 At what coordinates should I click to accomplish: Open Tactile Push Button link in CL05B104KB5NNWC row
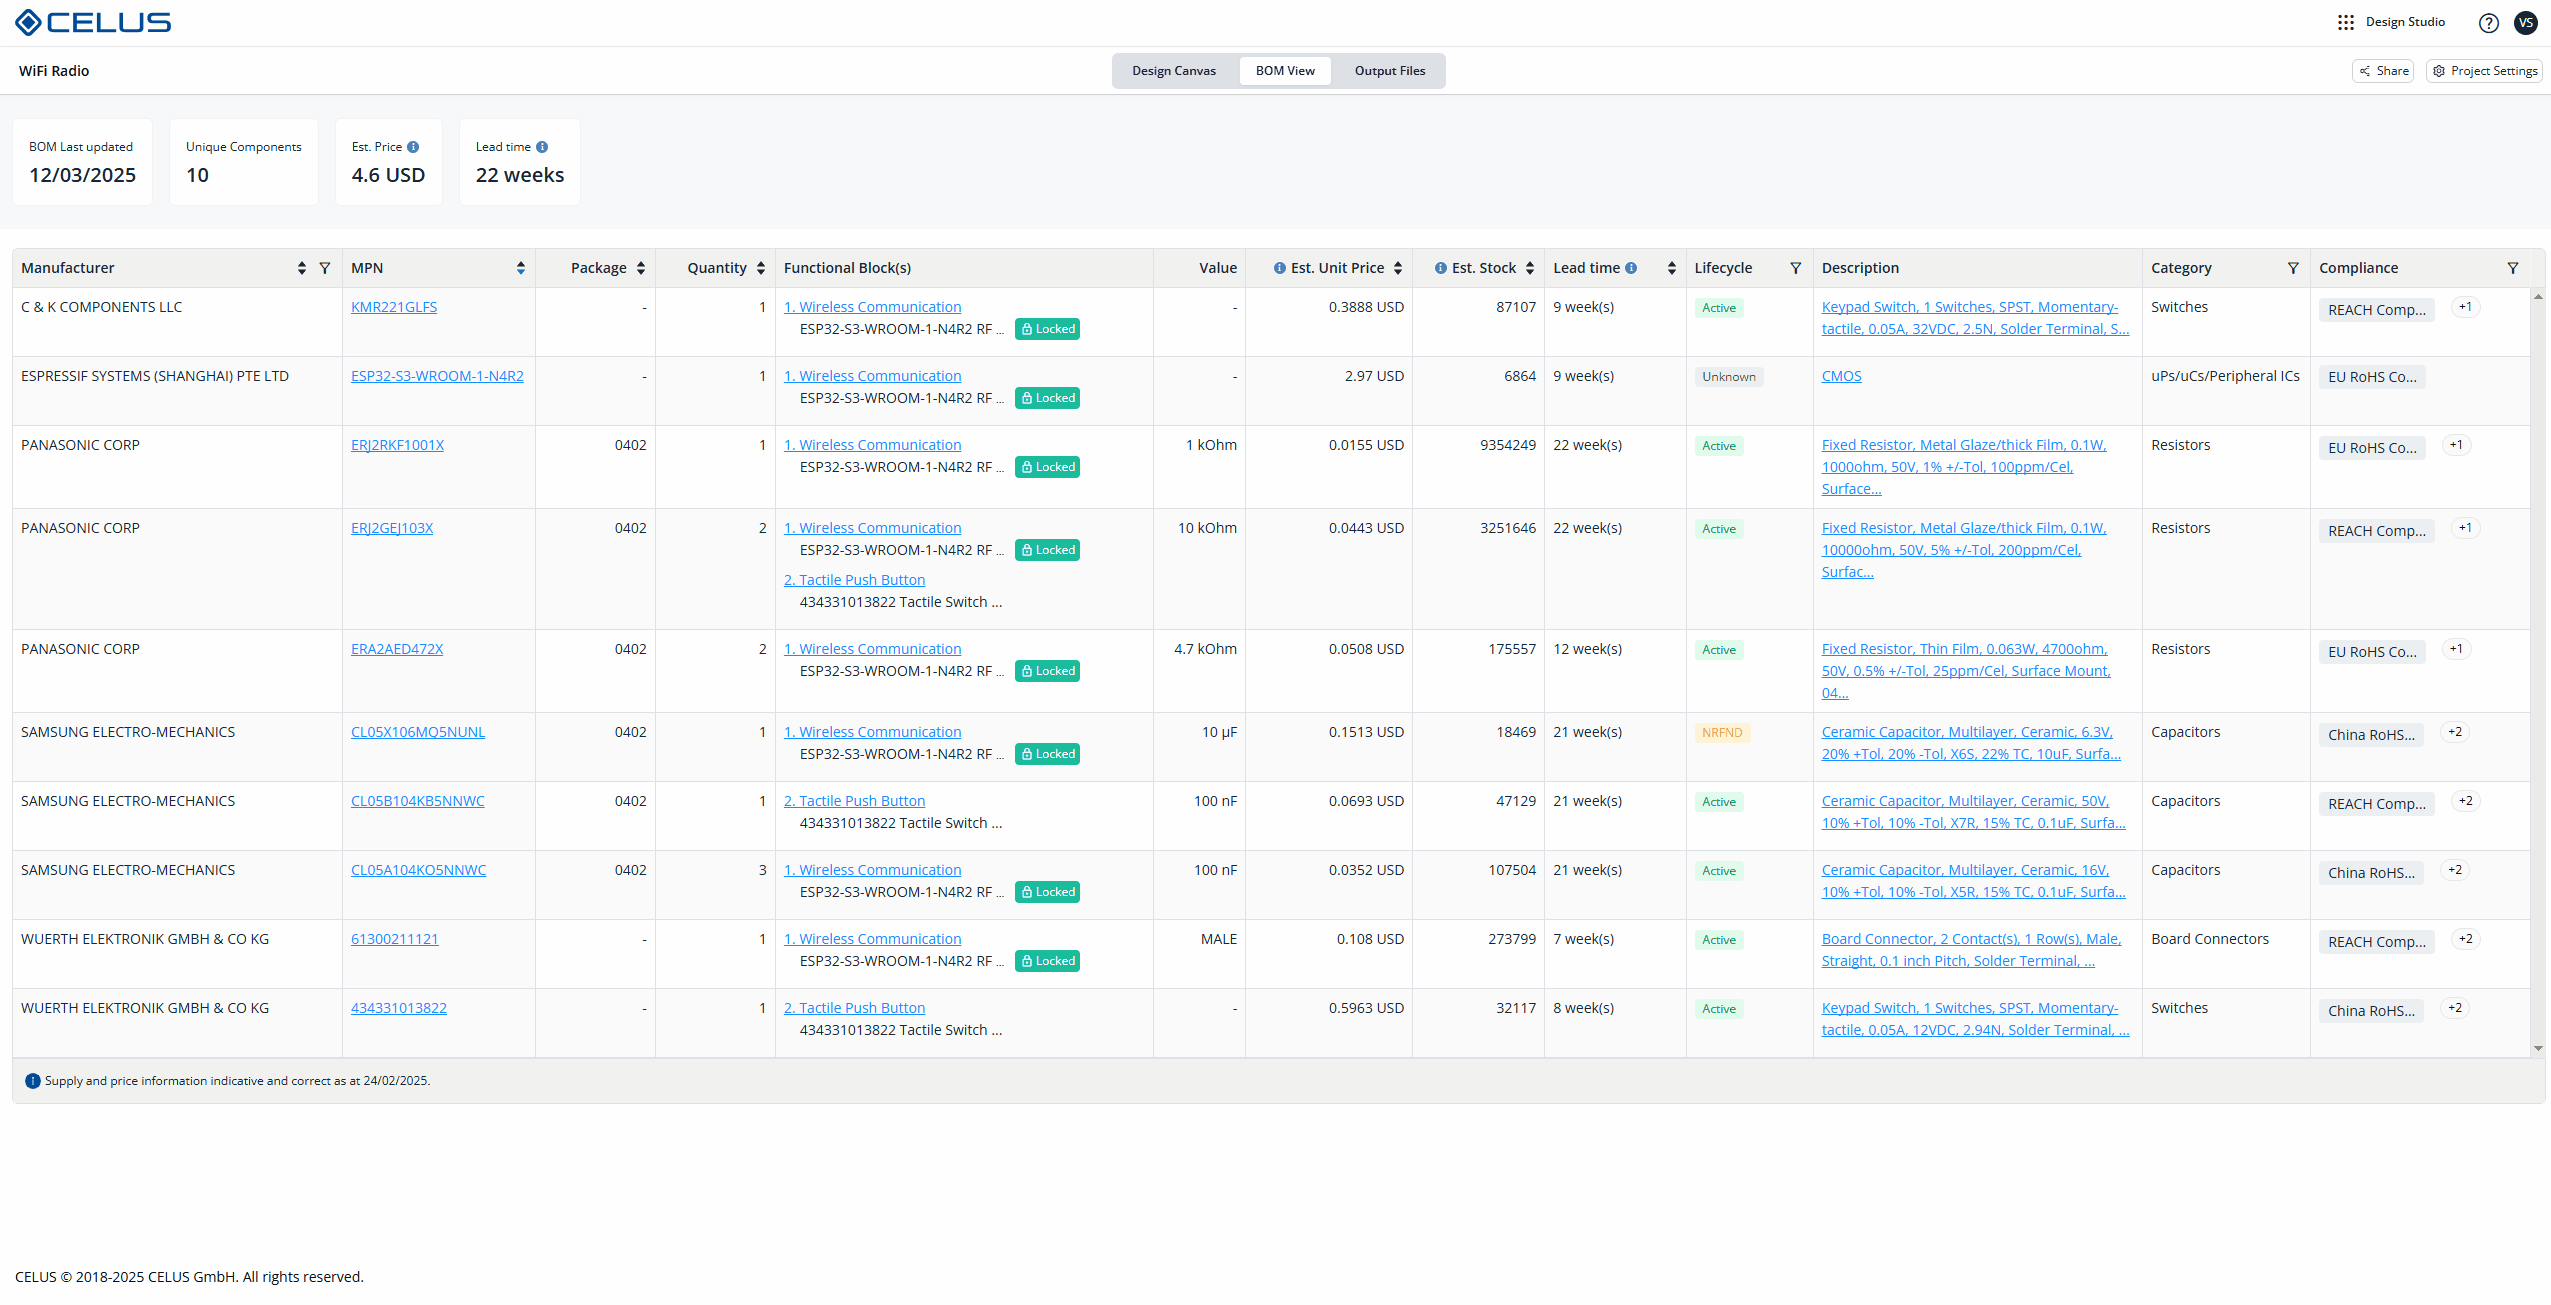854,801
